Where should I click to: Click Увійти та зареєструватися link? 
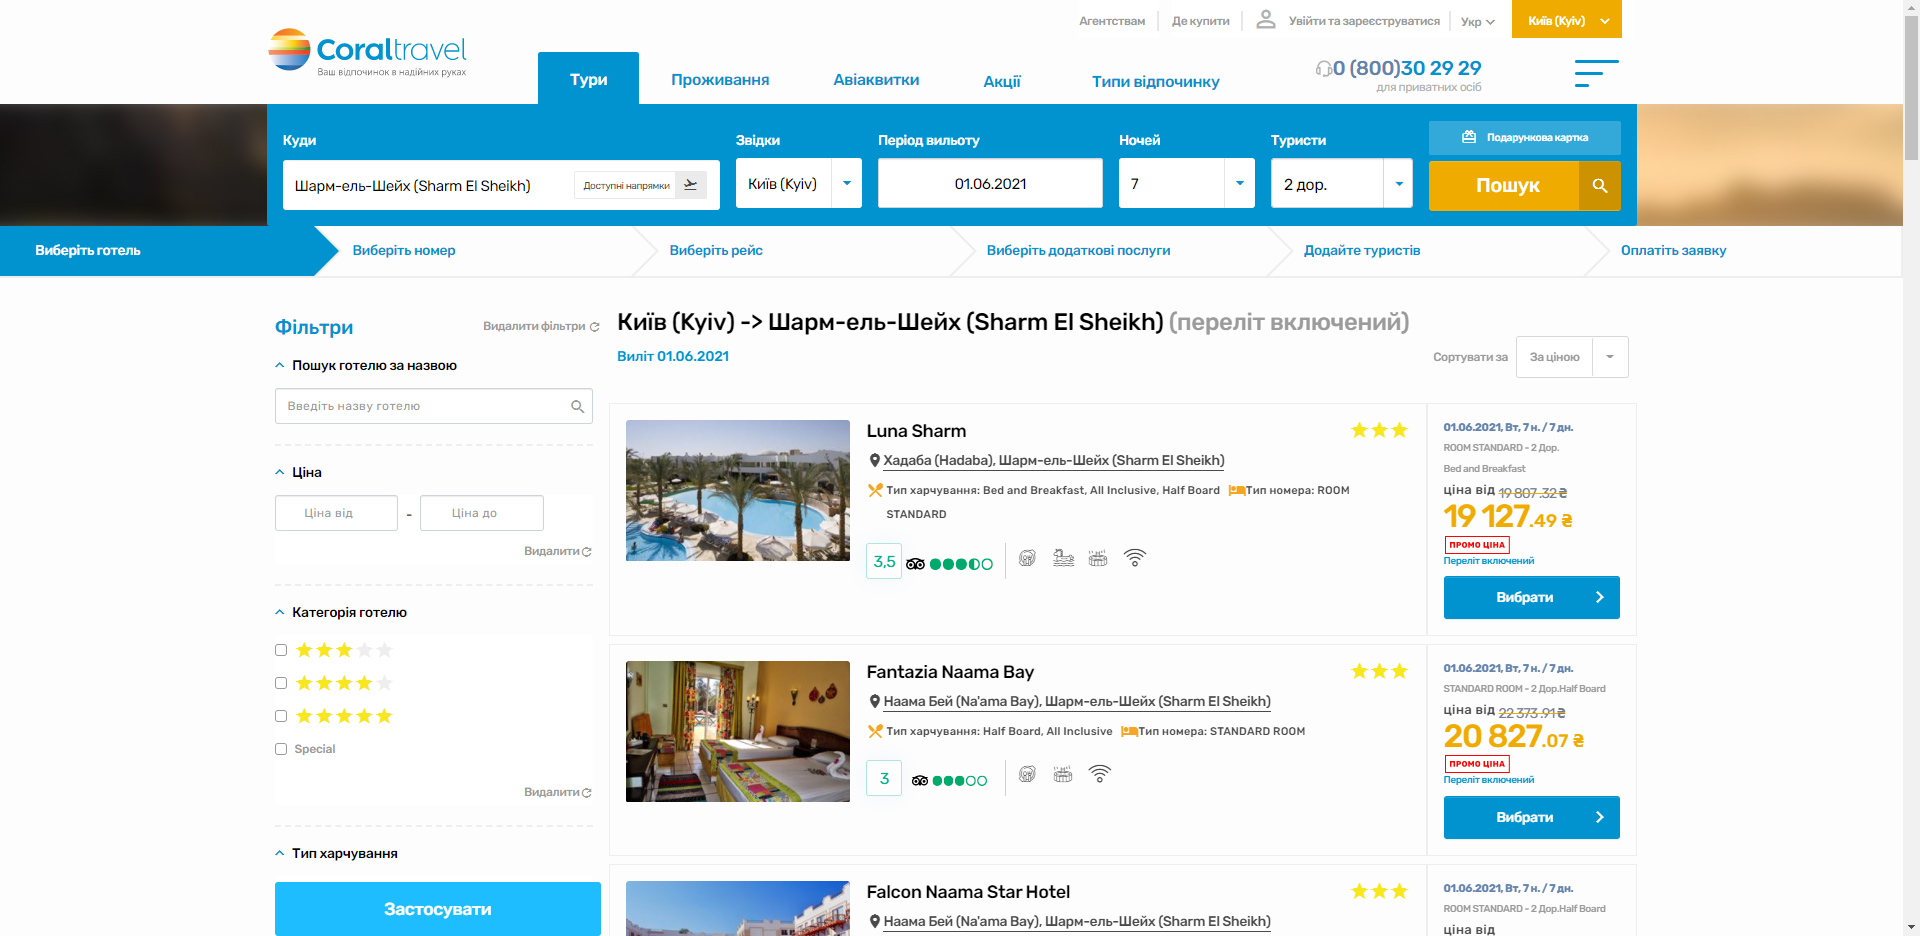click(x=1364, y=21)
